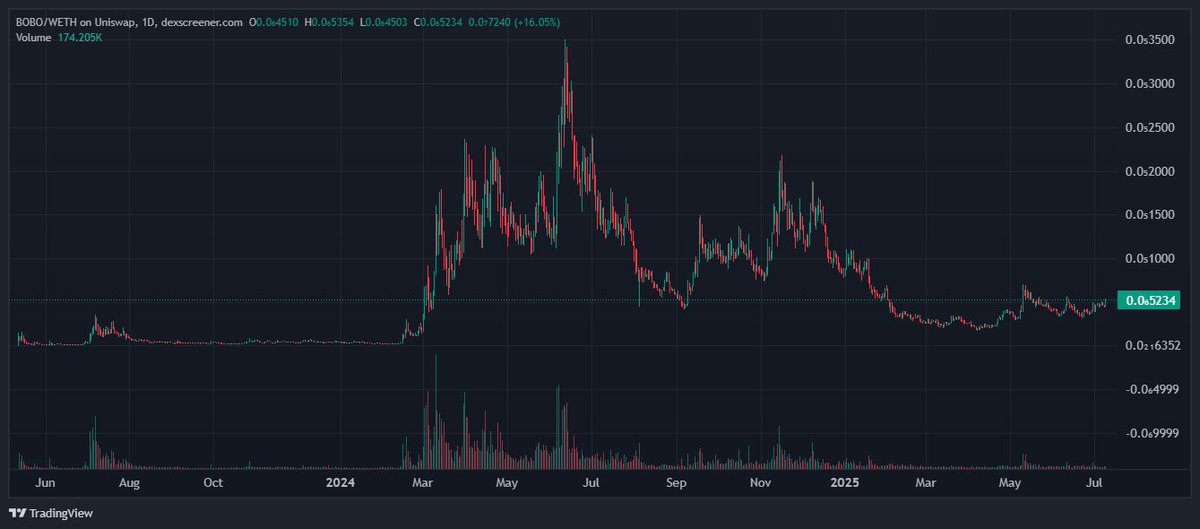Click the Mar label after 2024
Image resolution: width=1200 pixels, height=529 pixels.
tap(423, 483)
